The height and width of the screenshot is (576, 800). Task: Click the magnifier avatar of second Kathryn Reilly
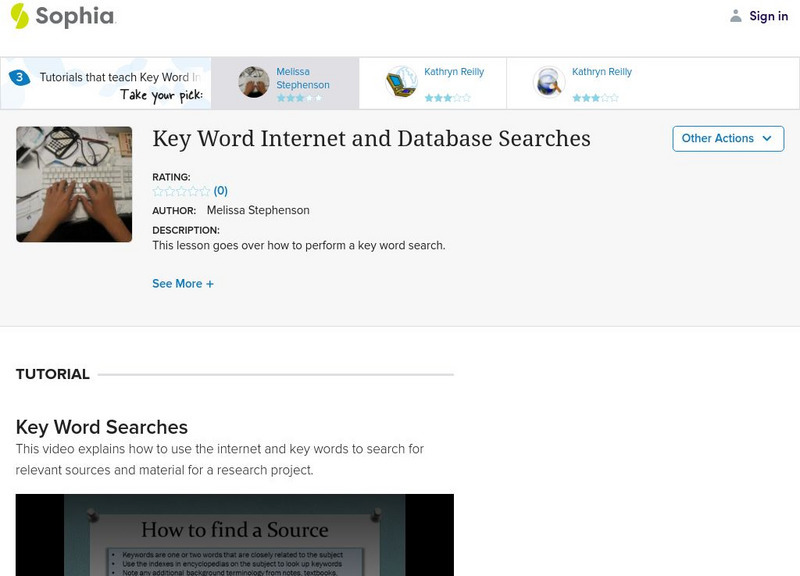click(x=549, y=82)
